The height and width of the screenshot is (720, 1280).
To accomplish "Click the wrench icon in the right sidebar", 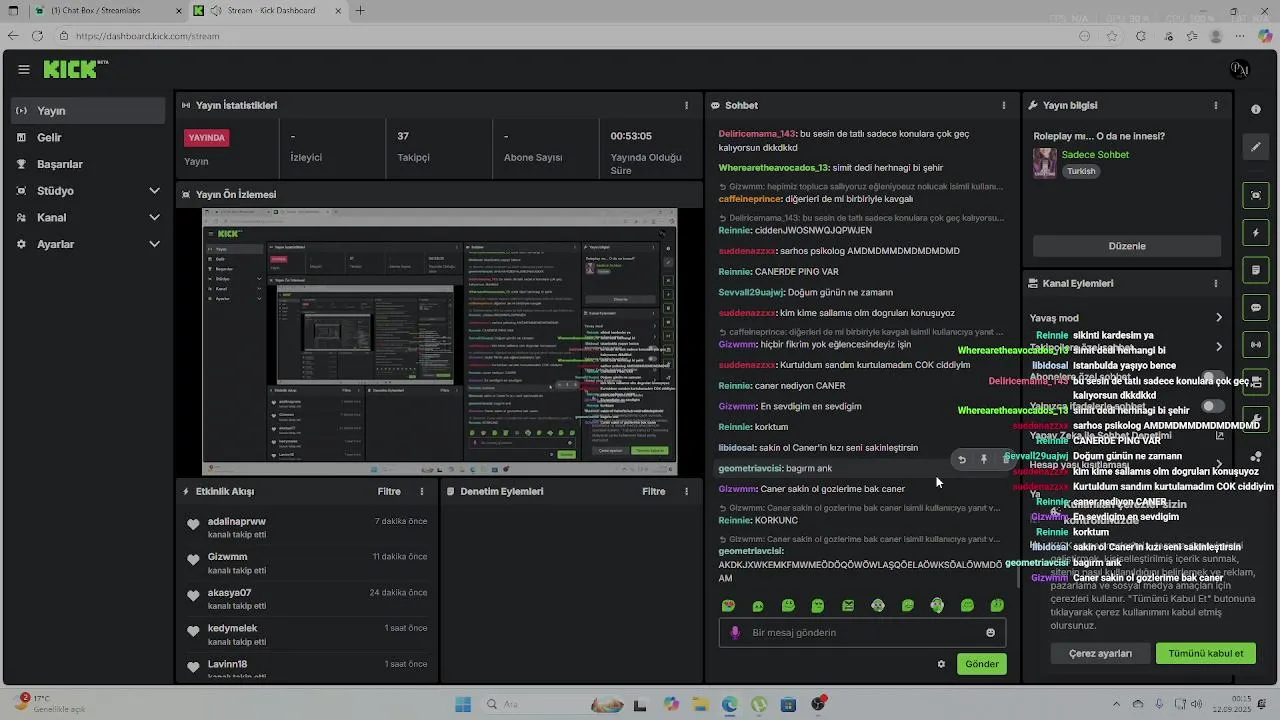I will click(x=1256, y=419).
